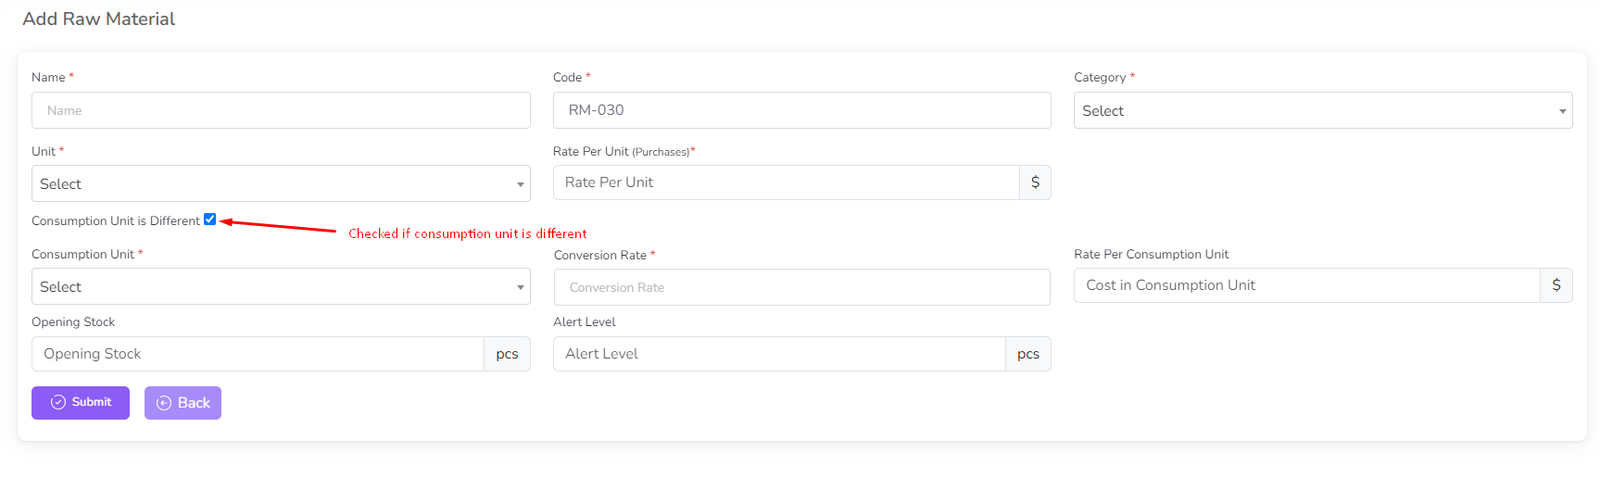
Task: Click dollar sign beside Cost in Consumption Unit
Action: (x=1556, y=286)
